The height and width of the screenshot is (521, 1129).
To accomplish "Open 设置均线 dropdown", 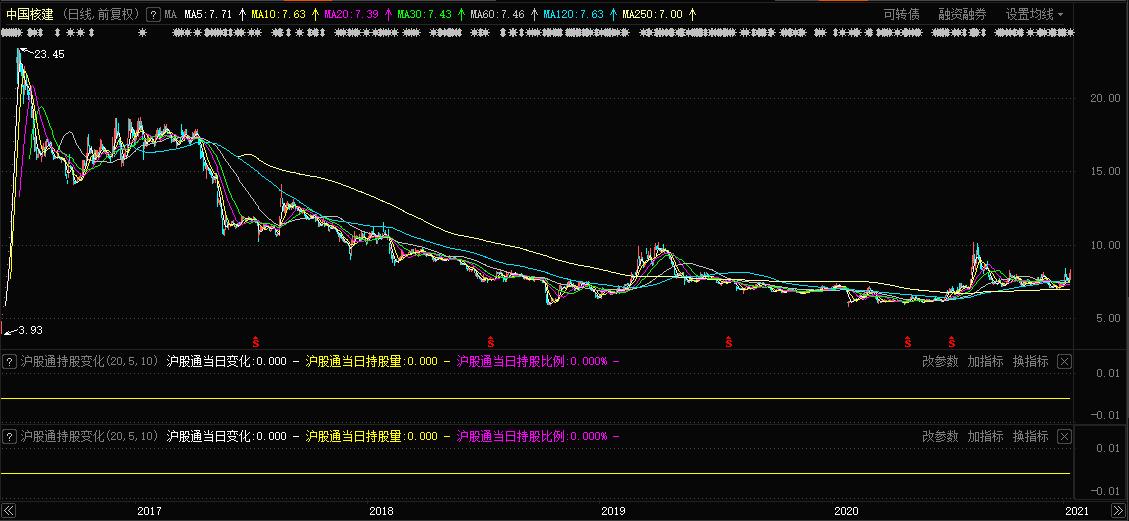I will pos(1034,14).
